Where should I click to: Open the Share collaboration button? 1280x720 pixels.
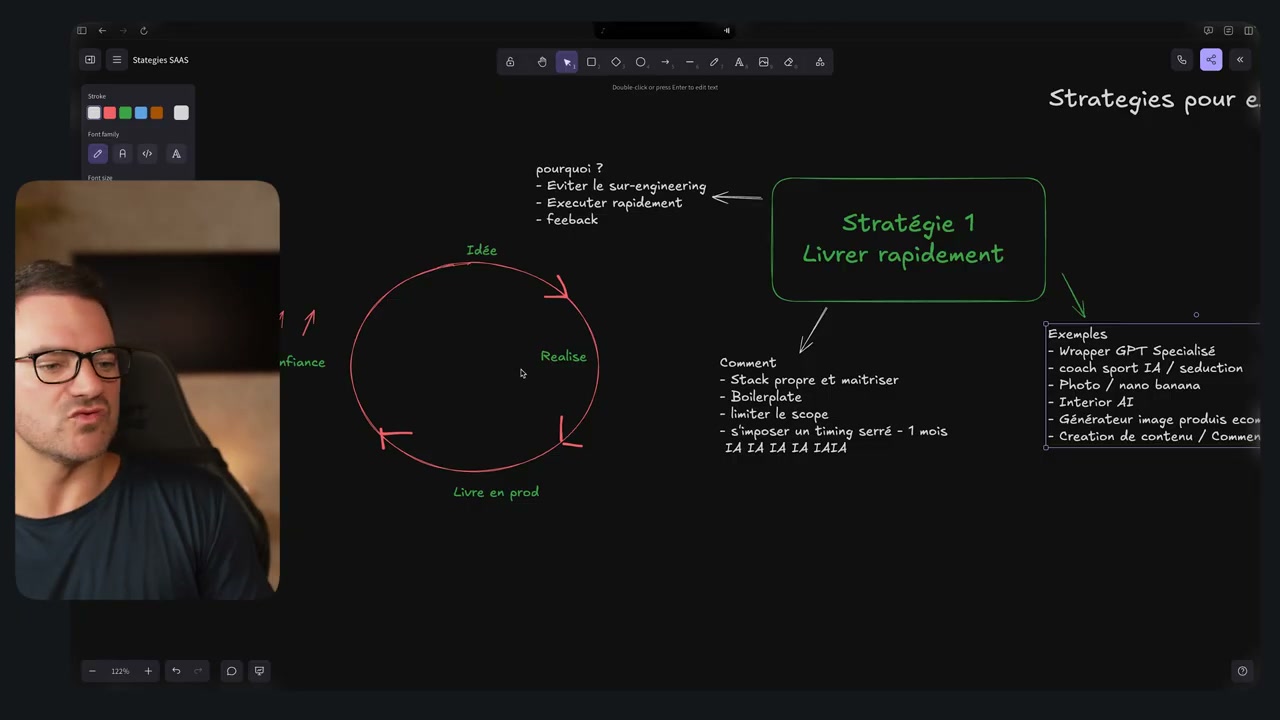(x=1211, y=60)
